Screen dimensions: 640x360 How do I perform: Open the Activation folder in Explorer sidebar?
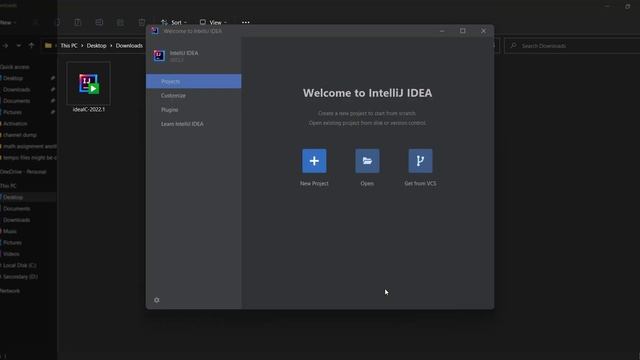[x=15, y=124]
